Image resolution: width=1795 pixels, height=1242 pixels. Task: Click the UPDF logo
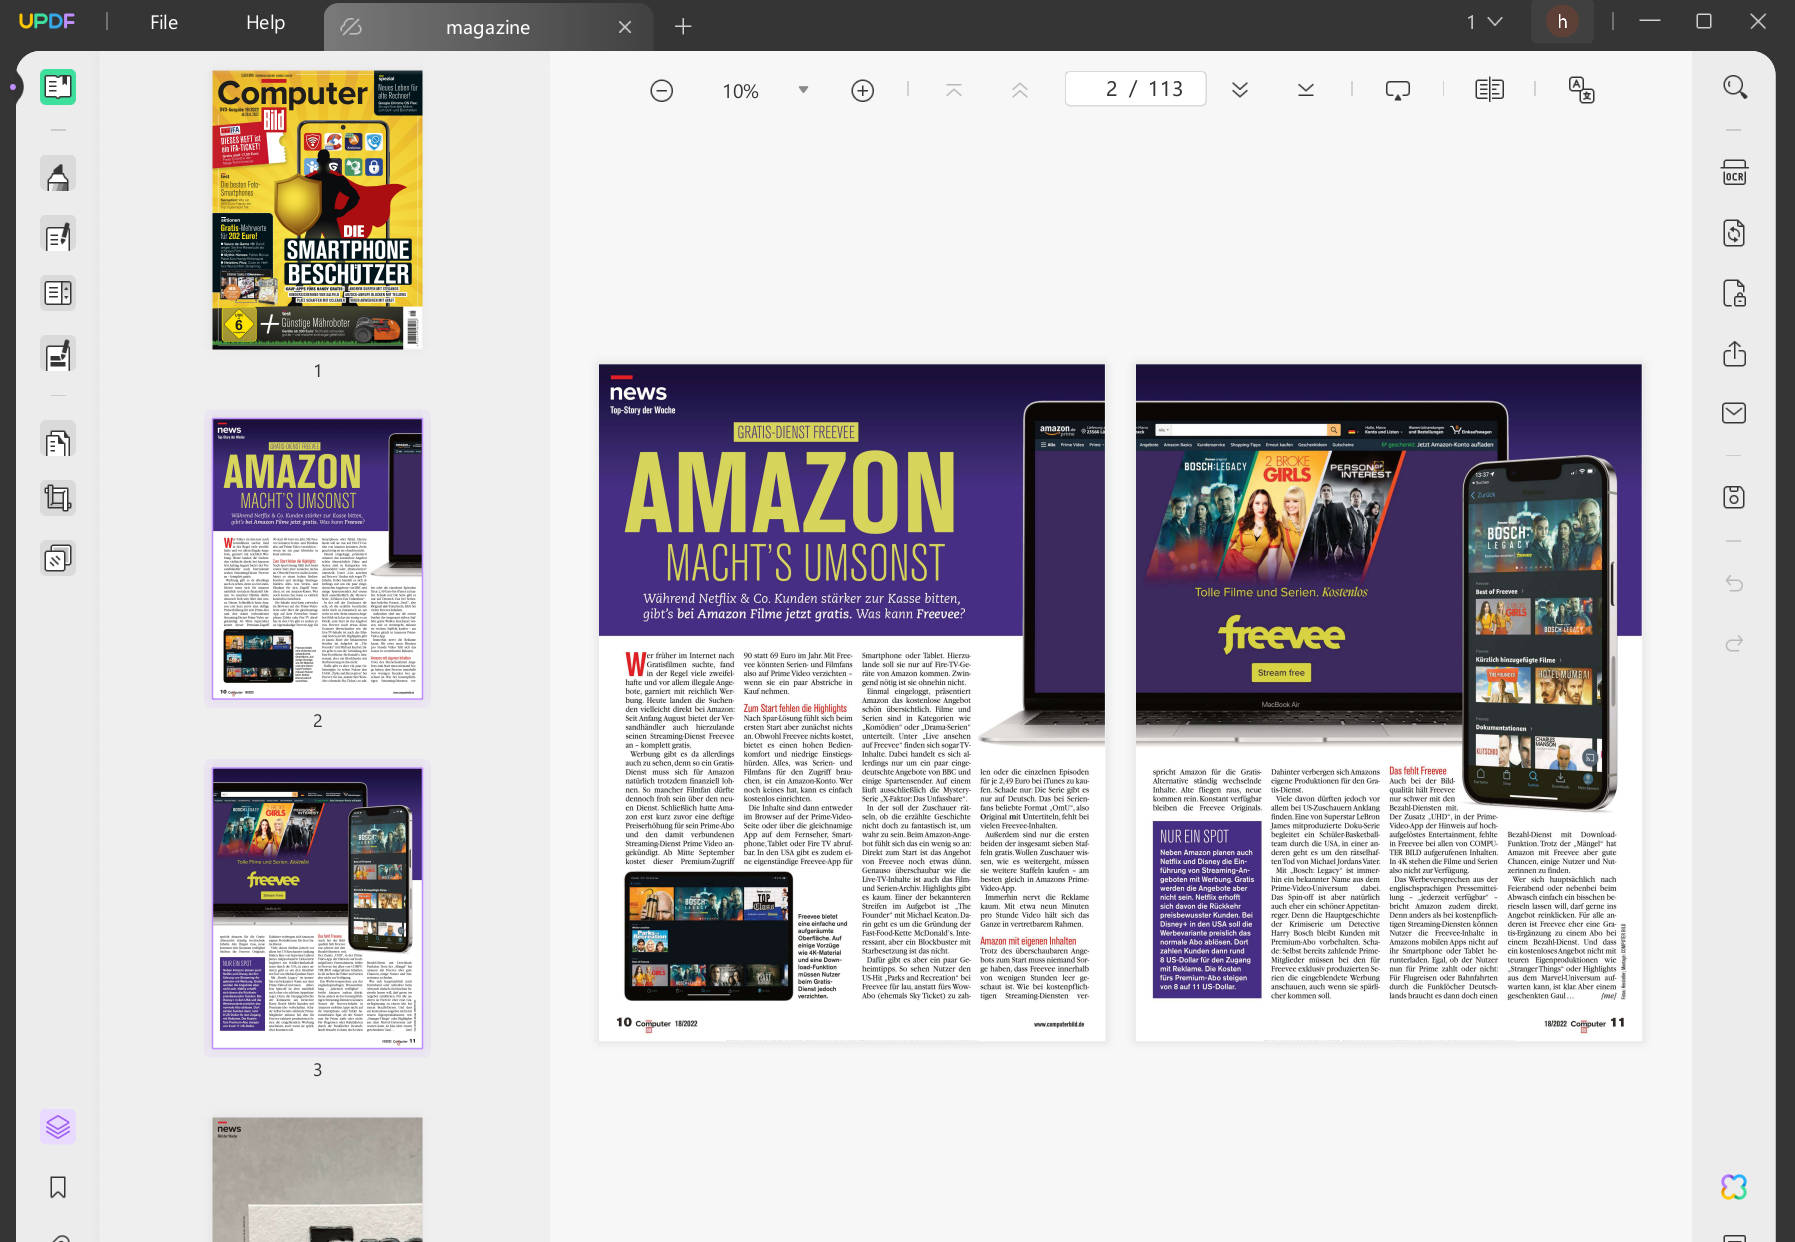[x=47, y=21]
